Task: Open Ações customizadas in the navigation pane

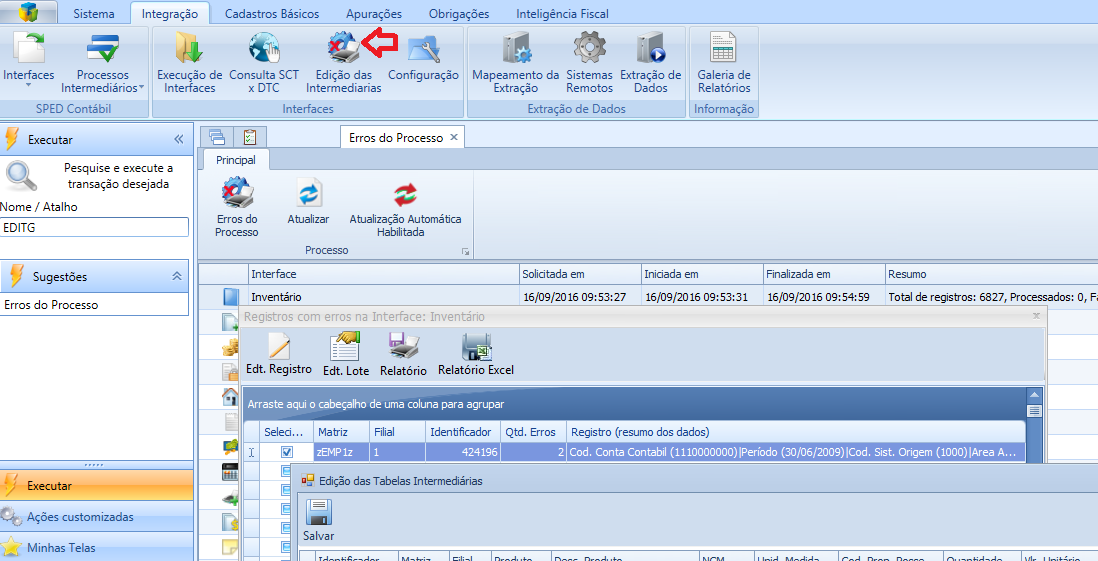Action: point(80,517)
